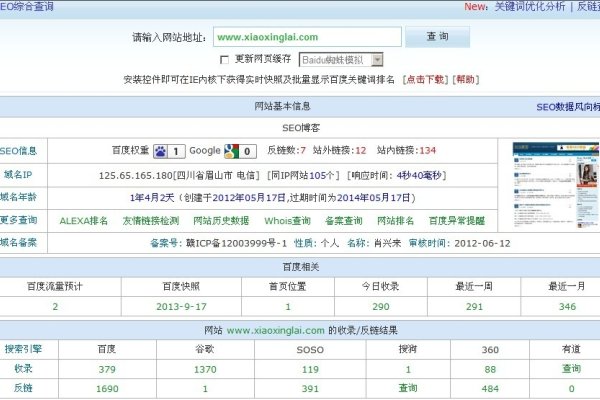Click the Baidu snapshot date 2013-9-17
Viewport: 600px width, 400px height.
pyautogui.click(x=181, y=307)
